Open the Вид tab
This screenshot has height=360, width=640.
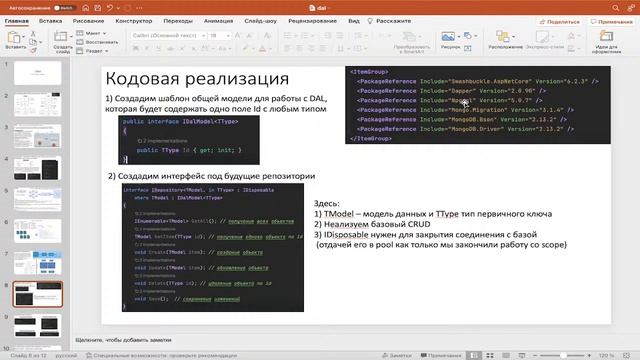[x=354, y=21]
